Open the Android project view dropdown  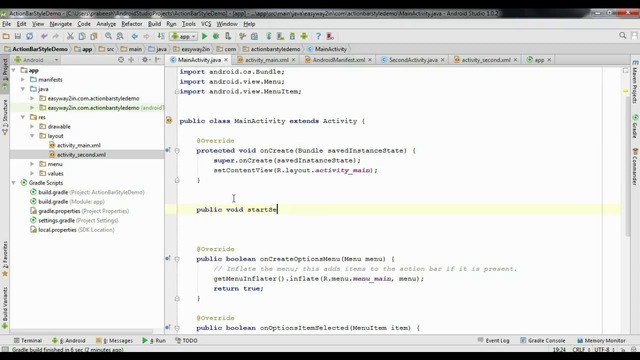pyautogui.click(x=37, y=60)
